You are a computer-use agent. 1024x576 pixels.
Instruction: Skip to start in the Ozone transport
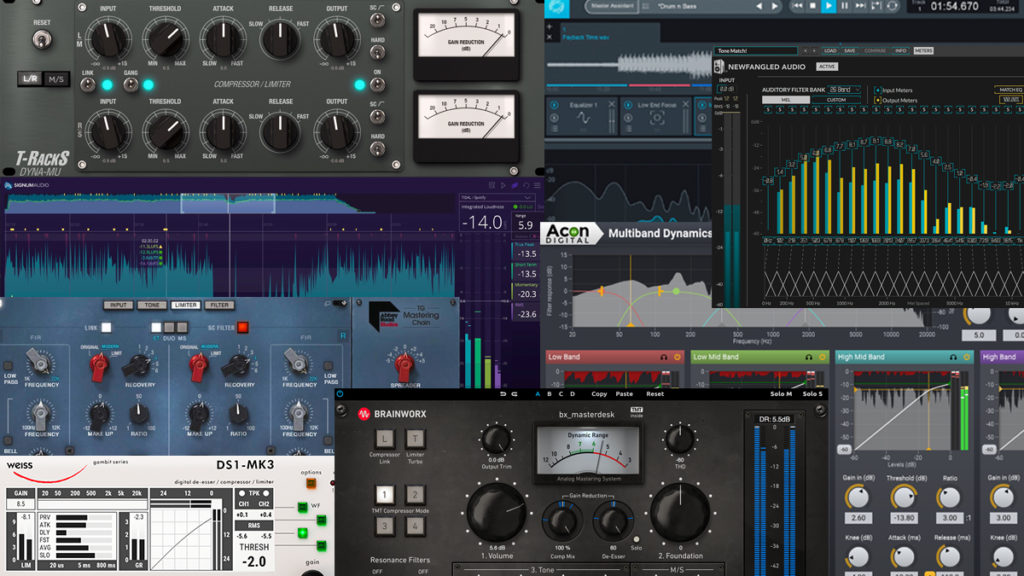point(797,6)
